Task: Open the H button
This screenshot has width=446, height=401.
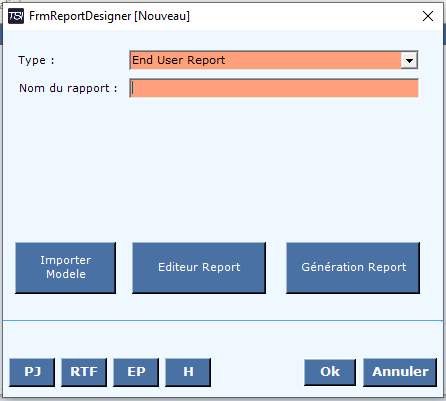Action: (188, 372)
